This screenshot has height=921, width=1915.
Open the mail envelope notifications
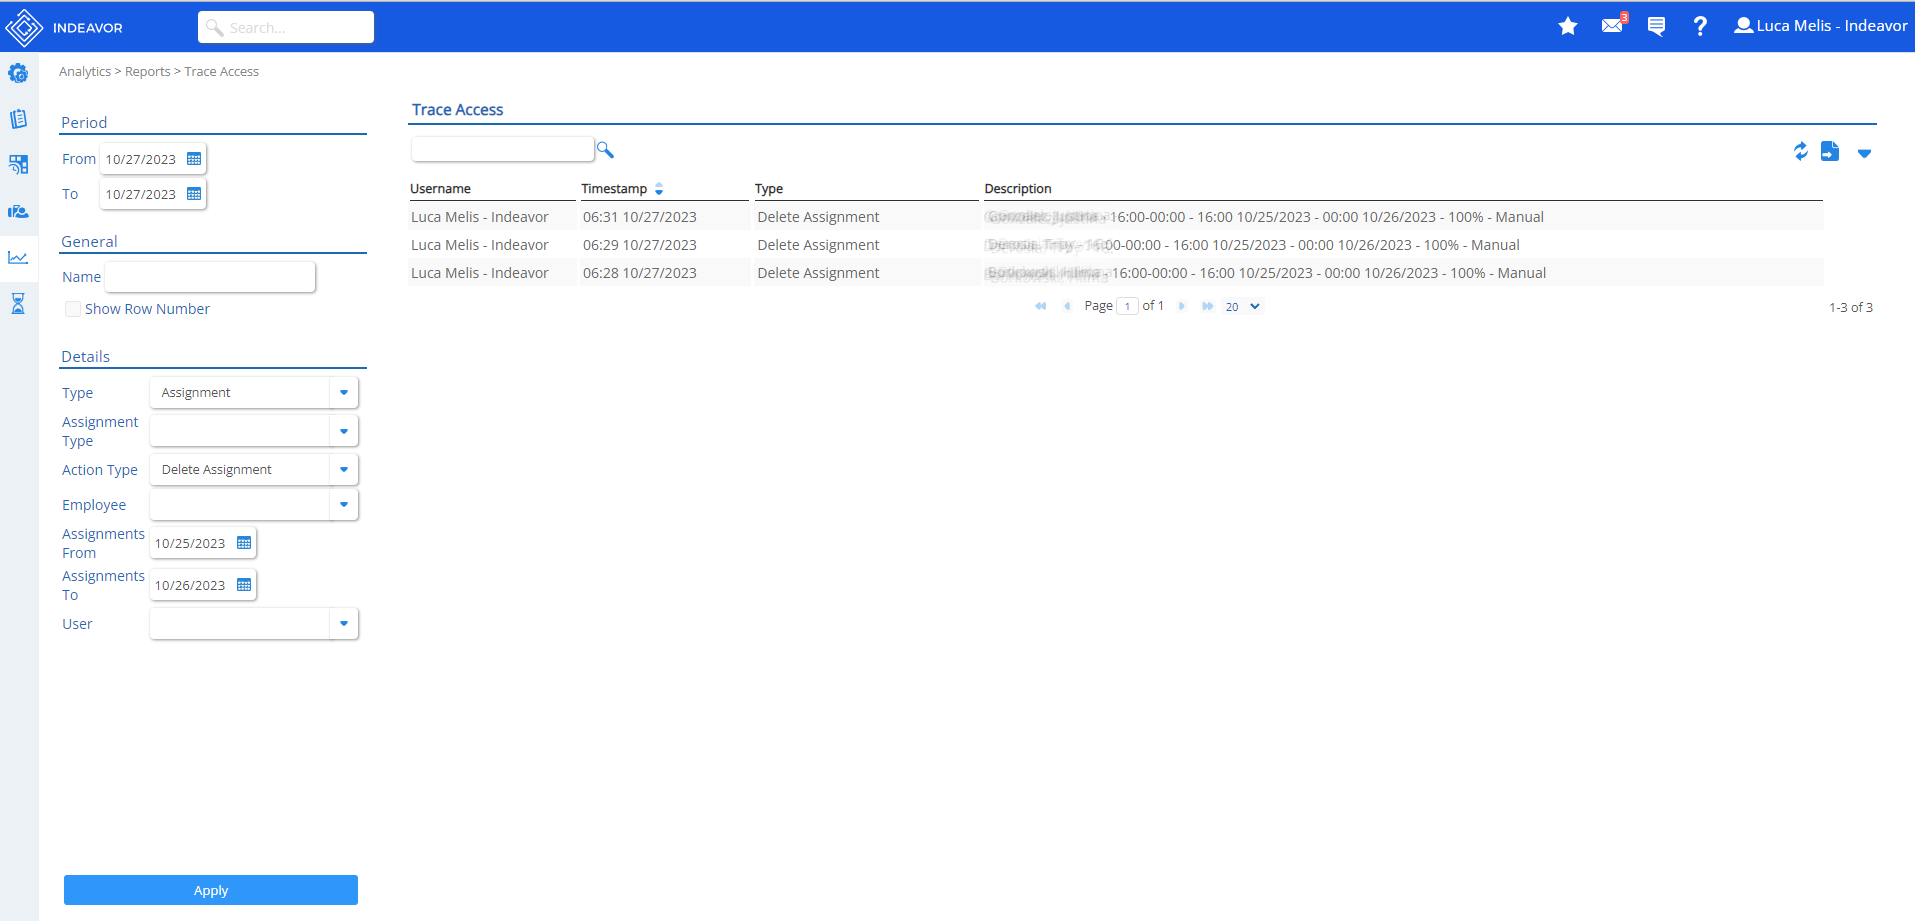pos(1613,25)
